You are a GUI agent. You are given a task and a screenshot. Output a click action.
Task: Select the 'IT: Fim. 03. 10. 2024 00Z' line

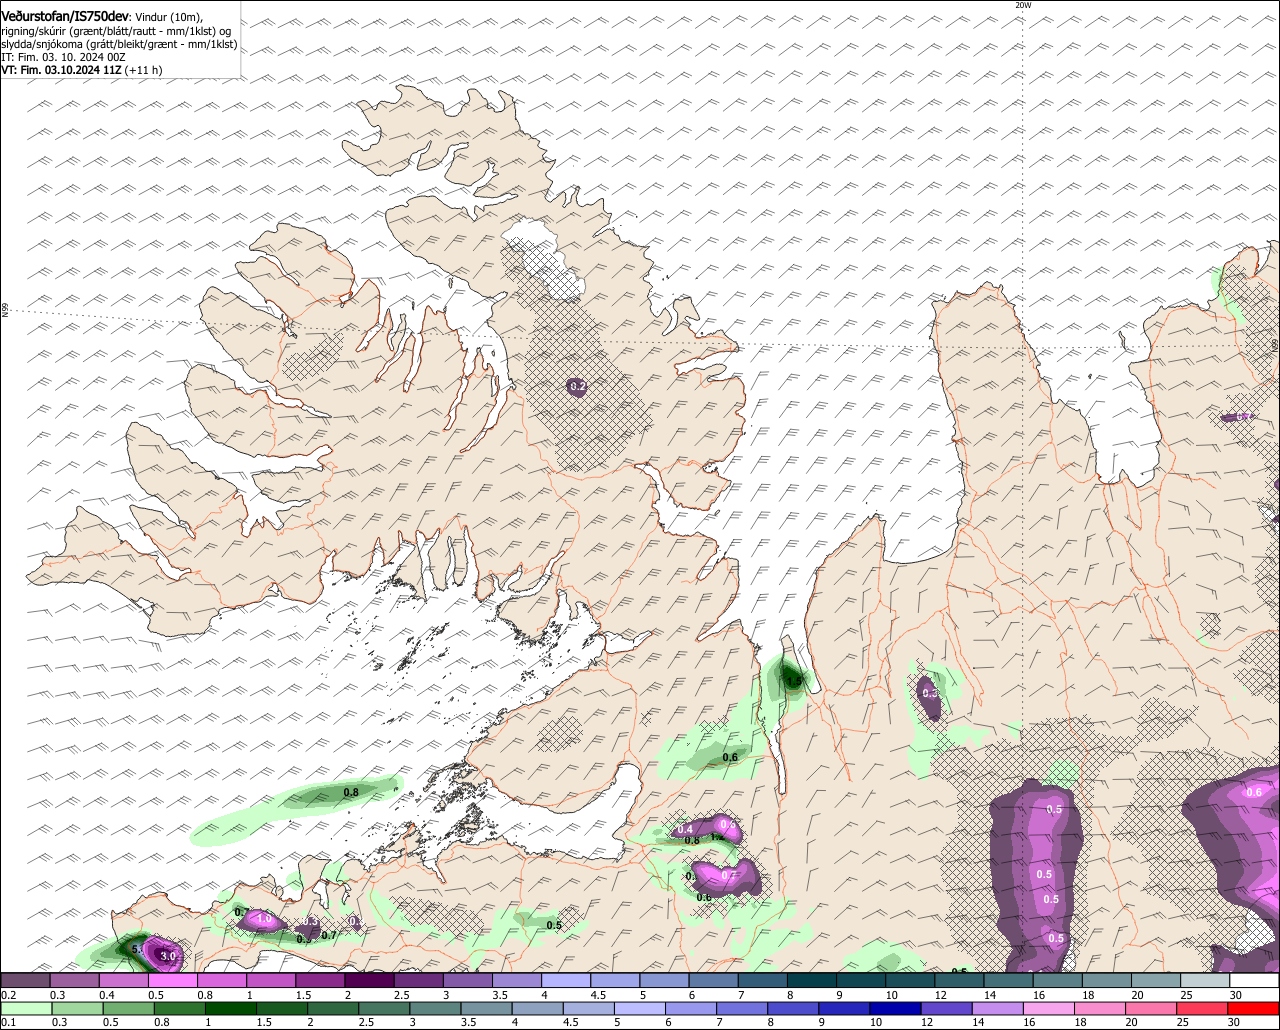click(x=64, y=57)
